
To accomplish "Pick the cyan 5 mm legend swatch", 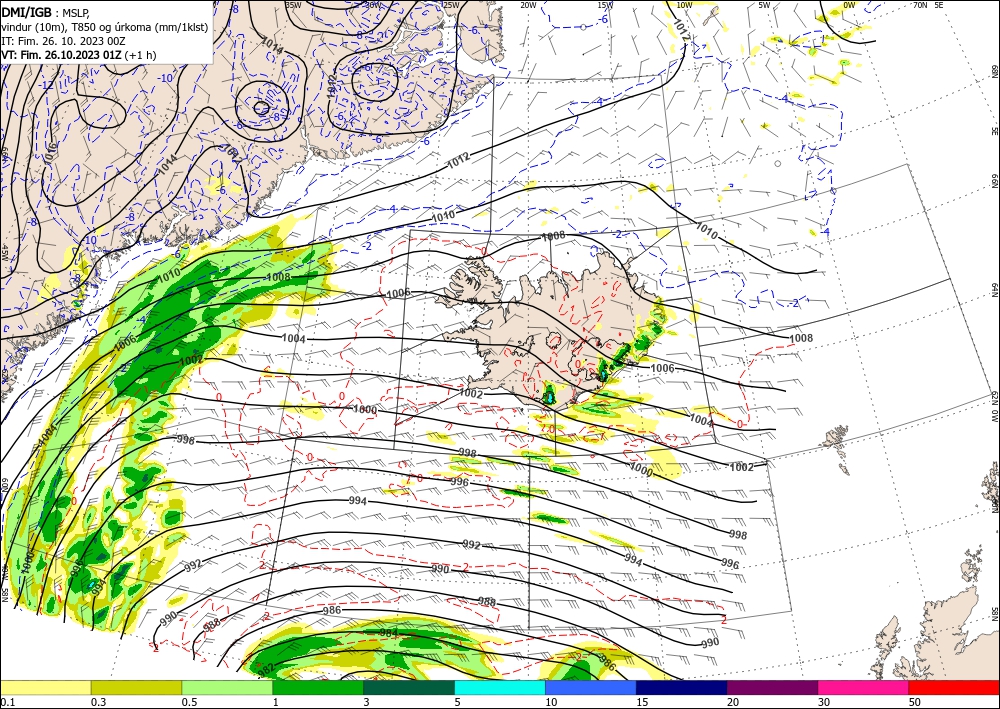I will click(x=500, y=687).
